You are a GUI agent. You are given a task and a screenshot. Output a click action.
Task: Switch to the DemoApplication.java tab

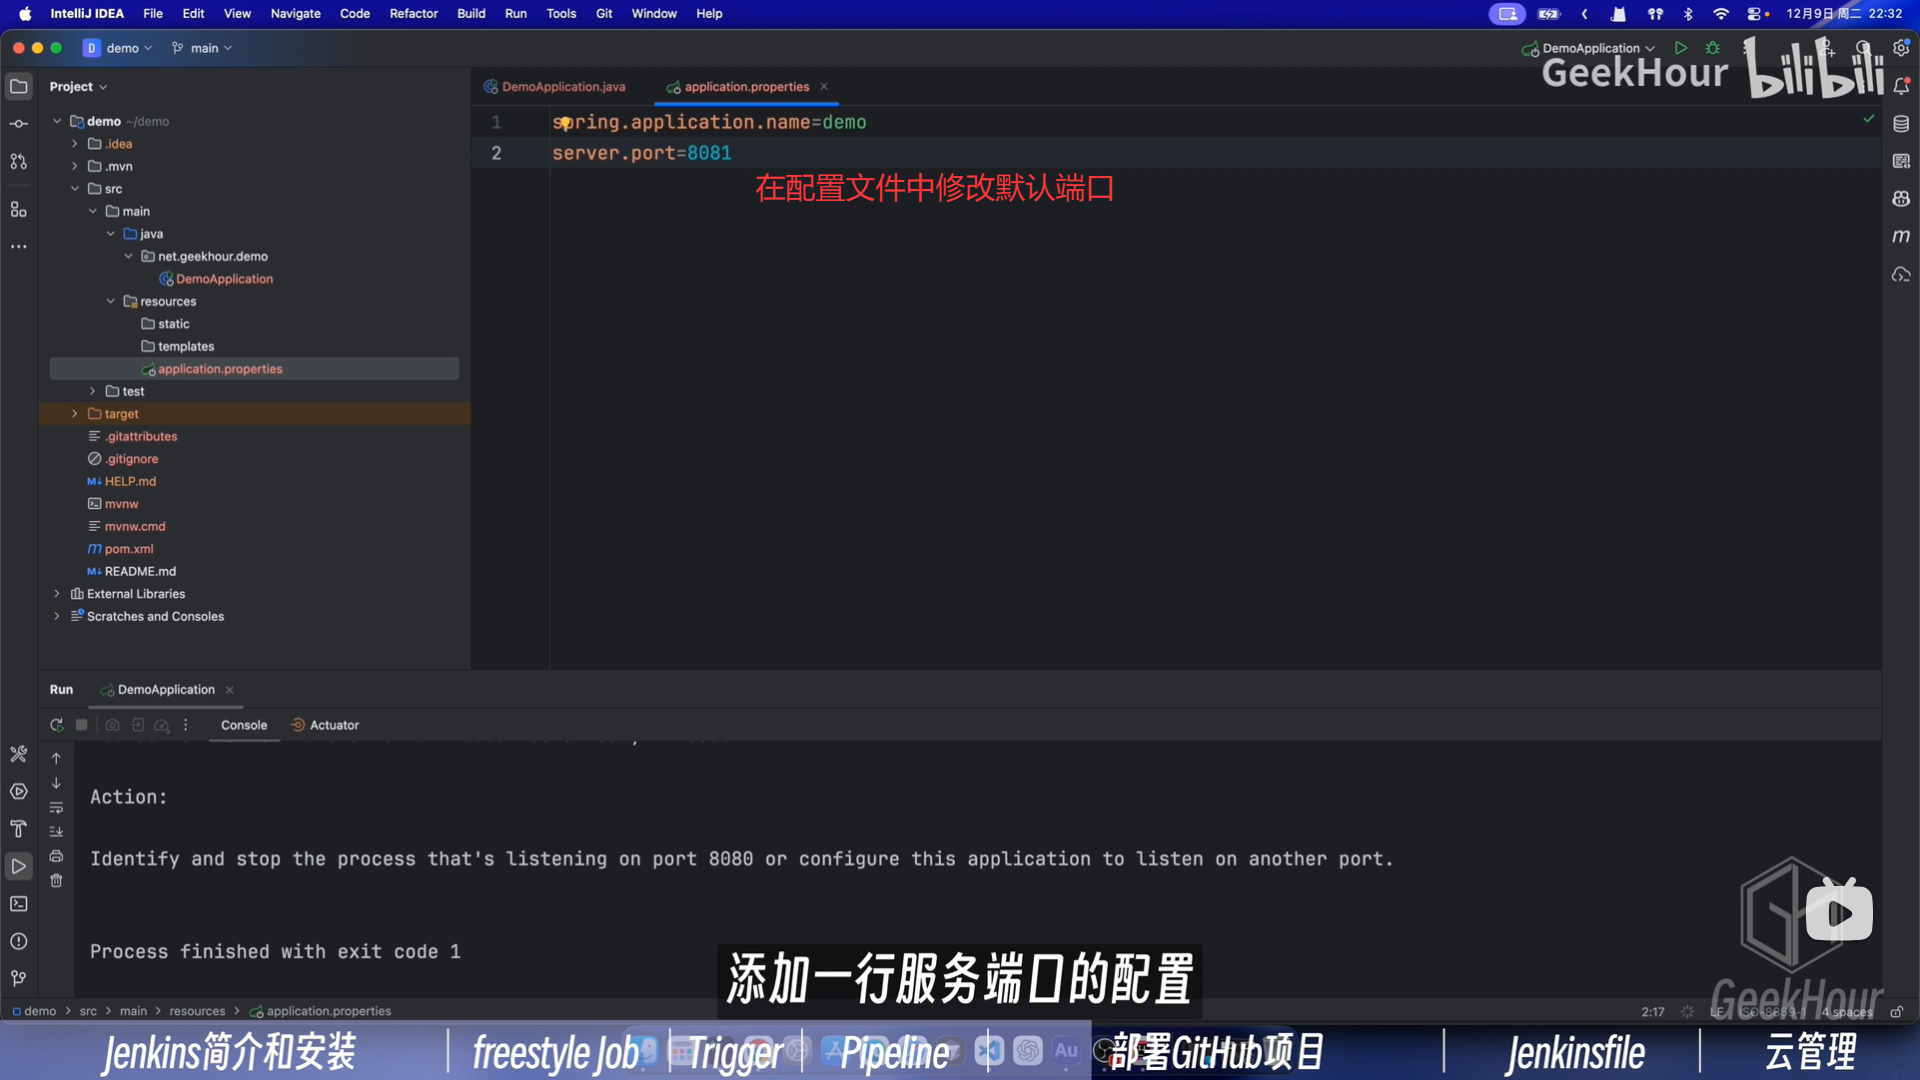coord(563,87)
